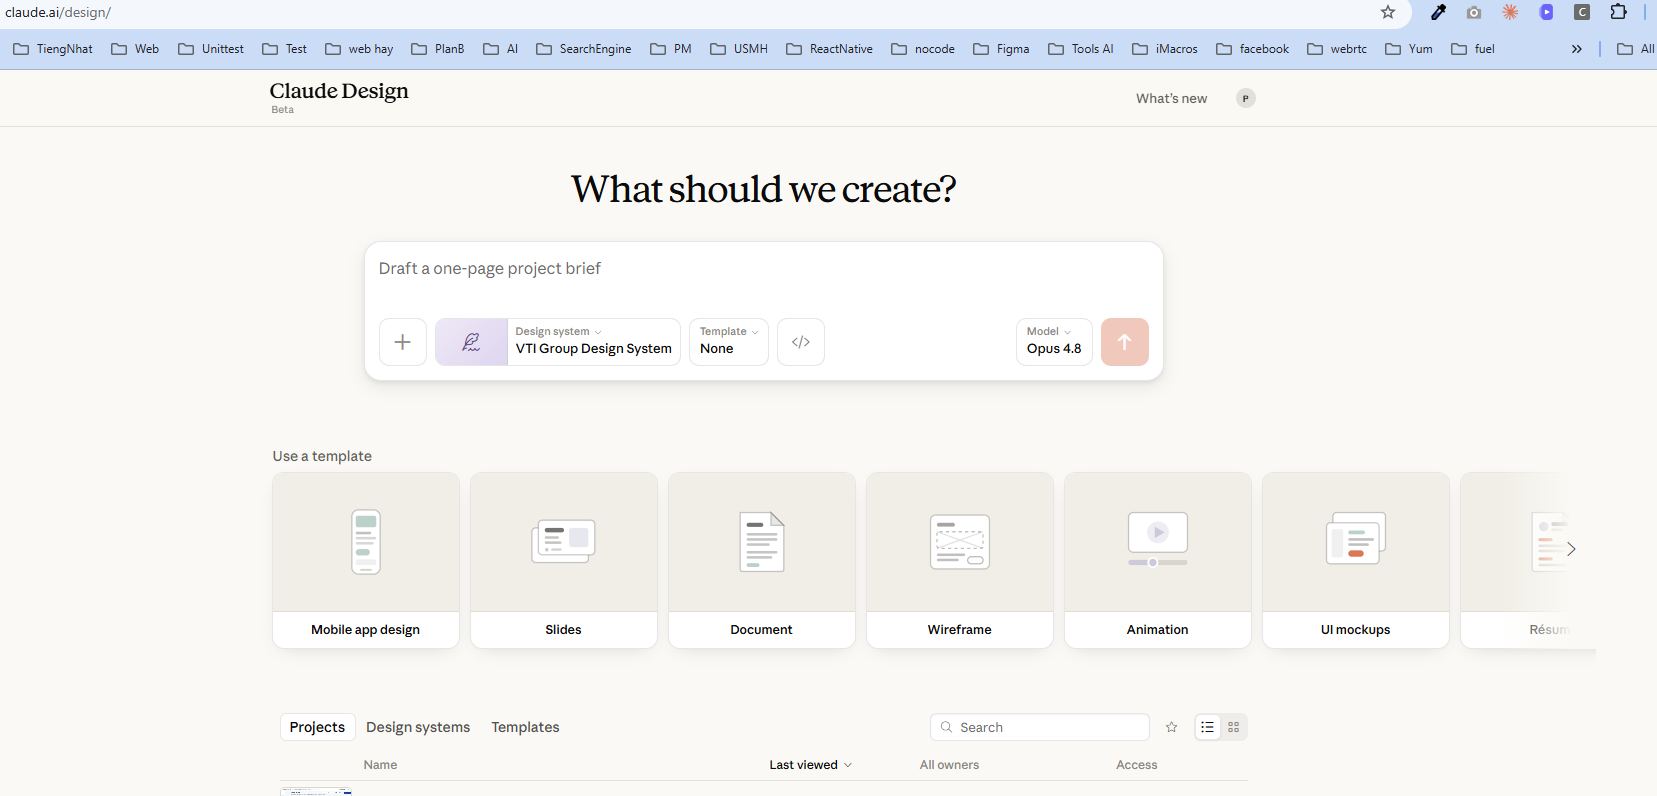Select the Projects tab

pos(317,727)
